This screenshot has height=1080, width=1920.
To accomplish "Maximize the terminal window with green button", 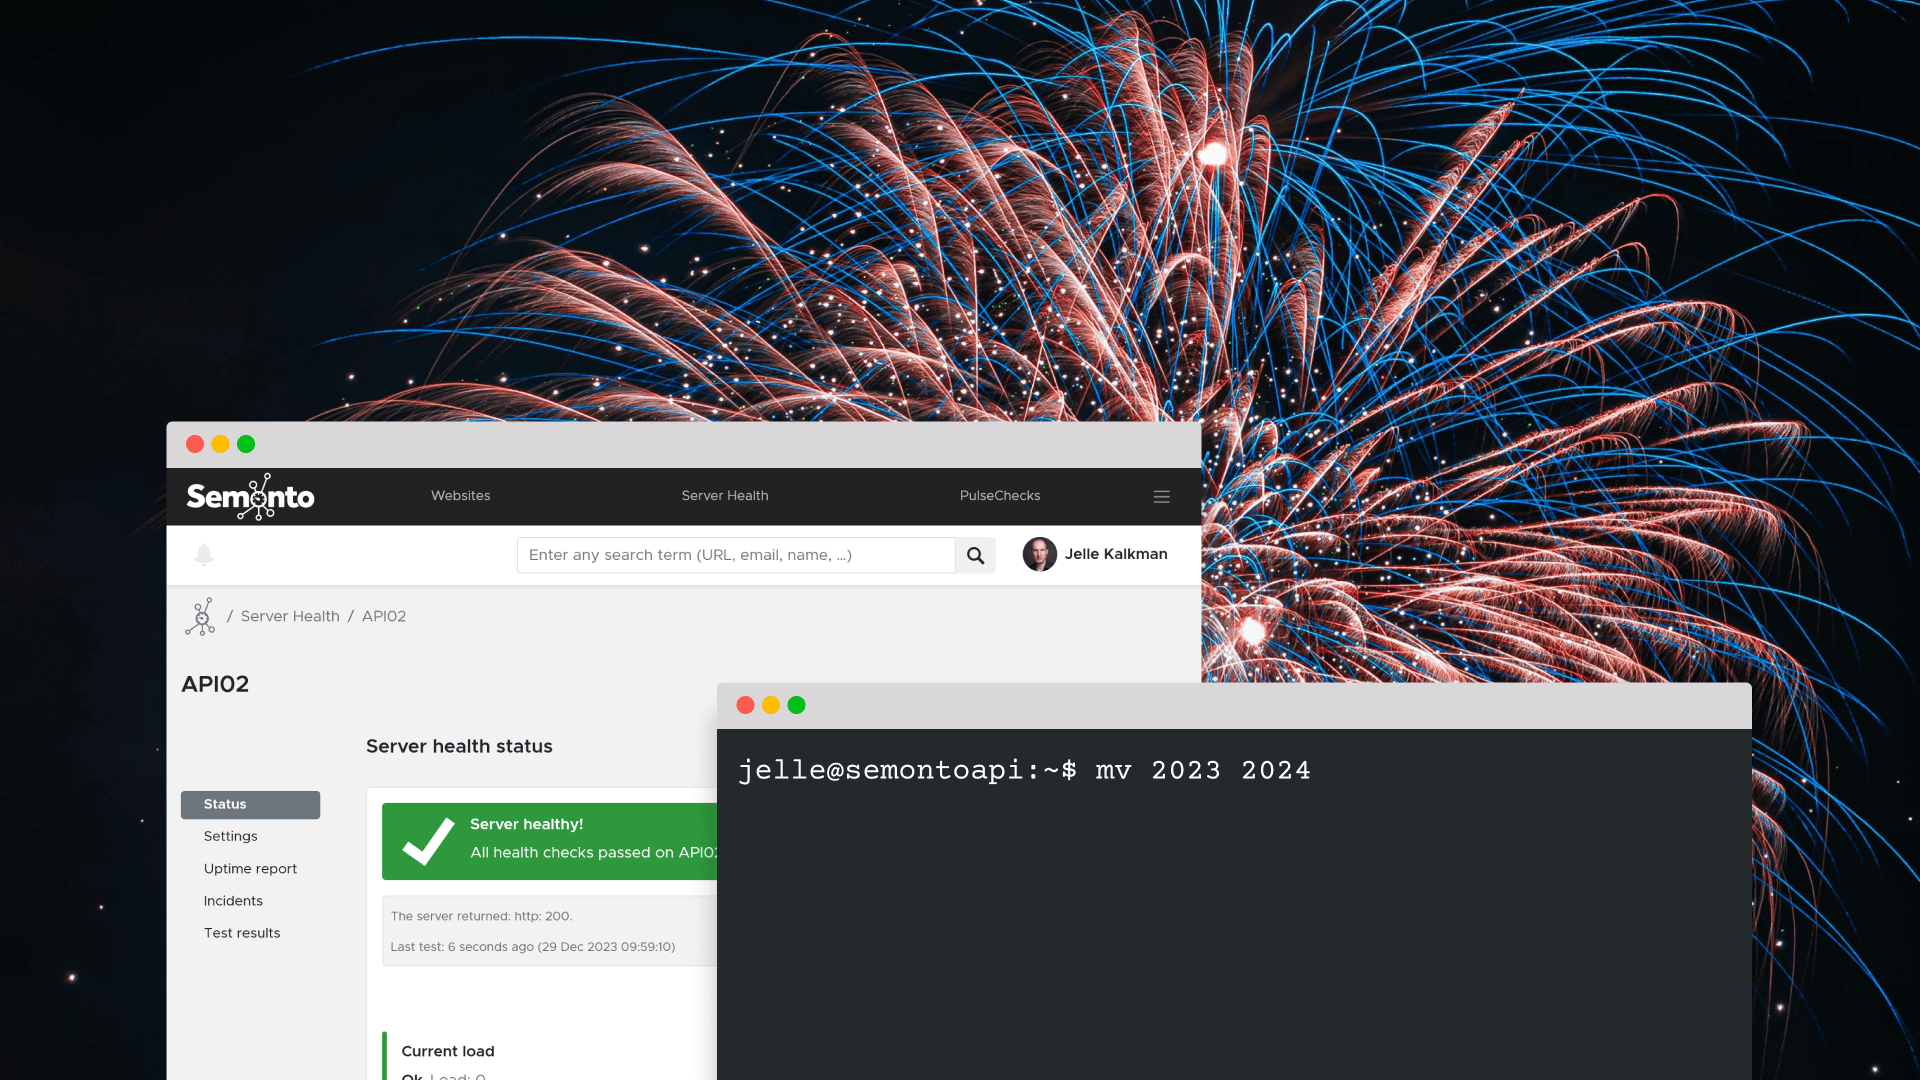I will [796, 705].
